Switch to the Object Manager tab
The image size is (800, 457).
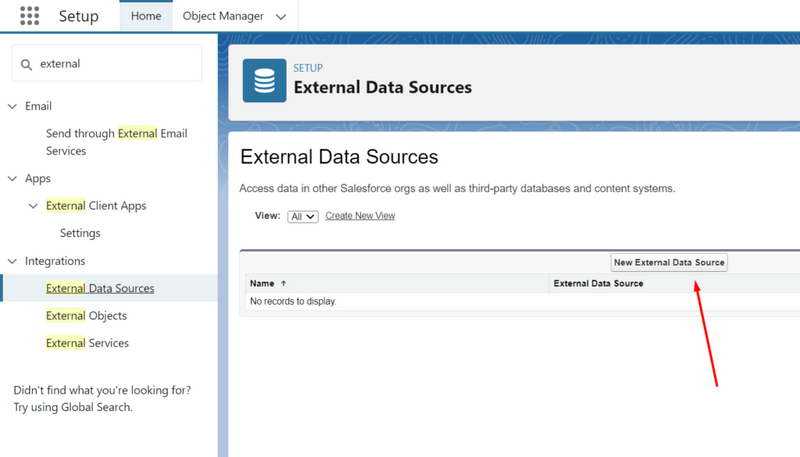(x=223, y=16)
